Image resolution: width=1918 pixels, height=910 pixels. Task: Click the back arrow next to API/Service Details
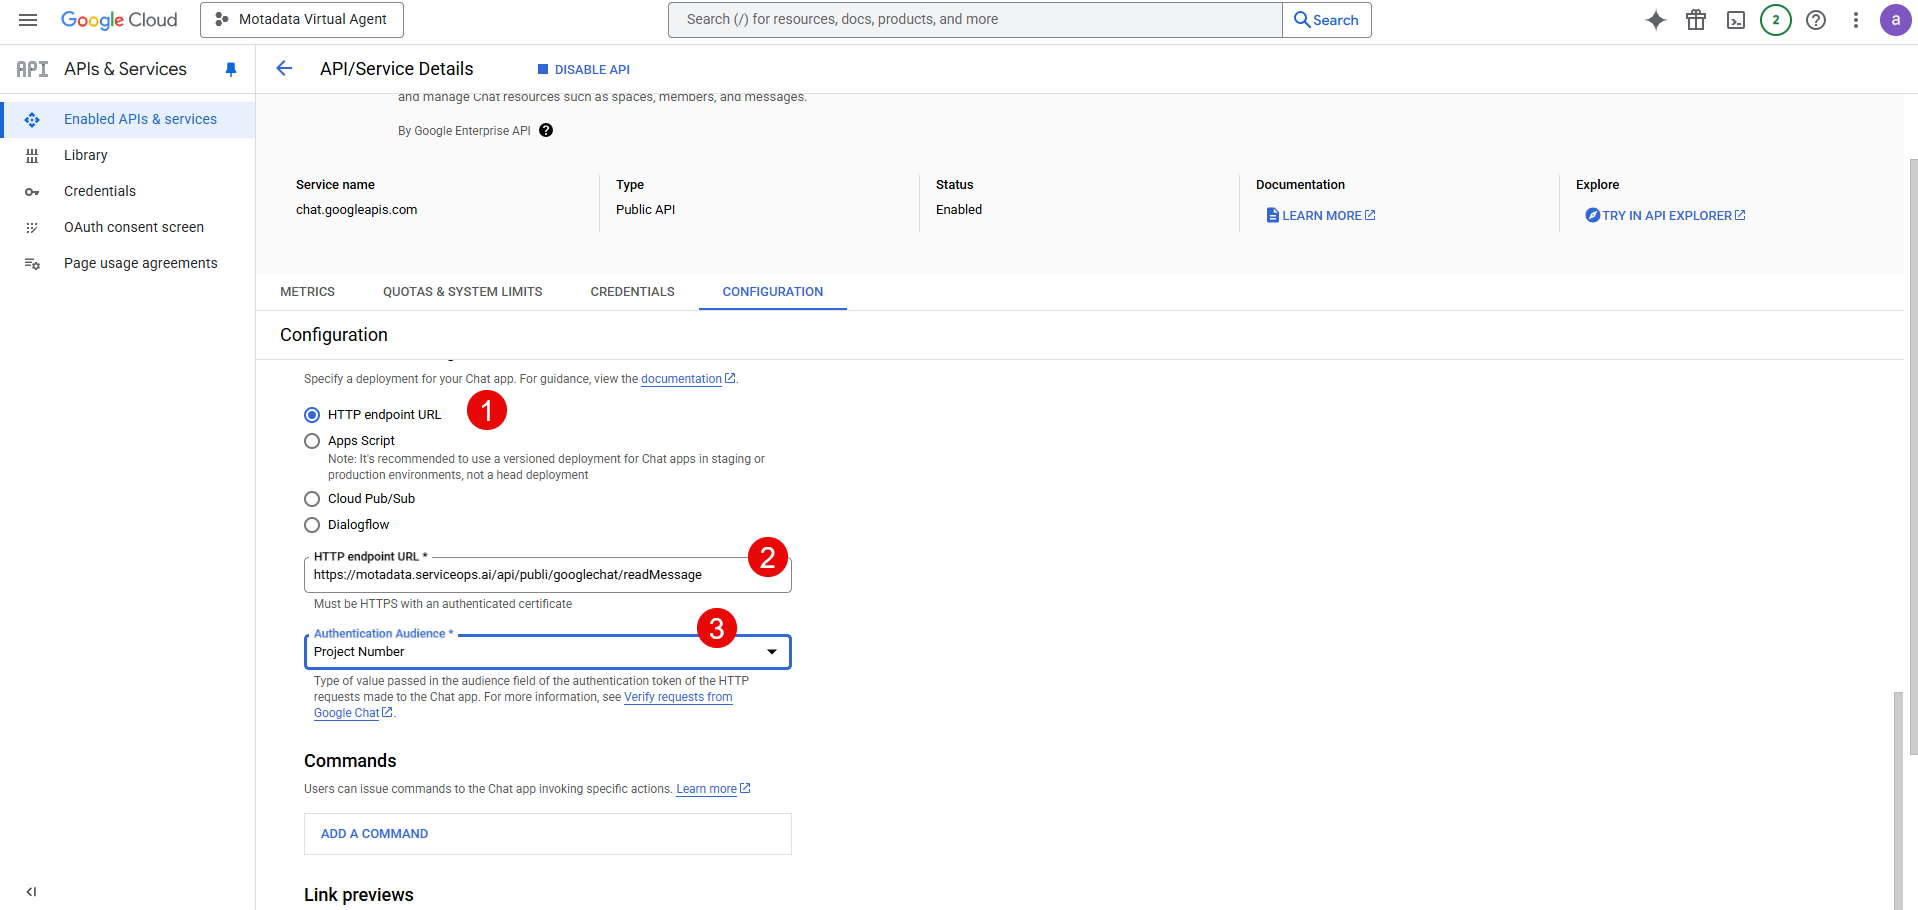point(284,69)
